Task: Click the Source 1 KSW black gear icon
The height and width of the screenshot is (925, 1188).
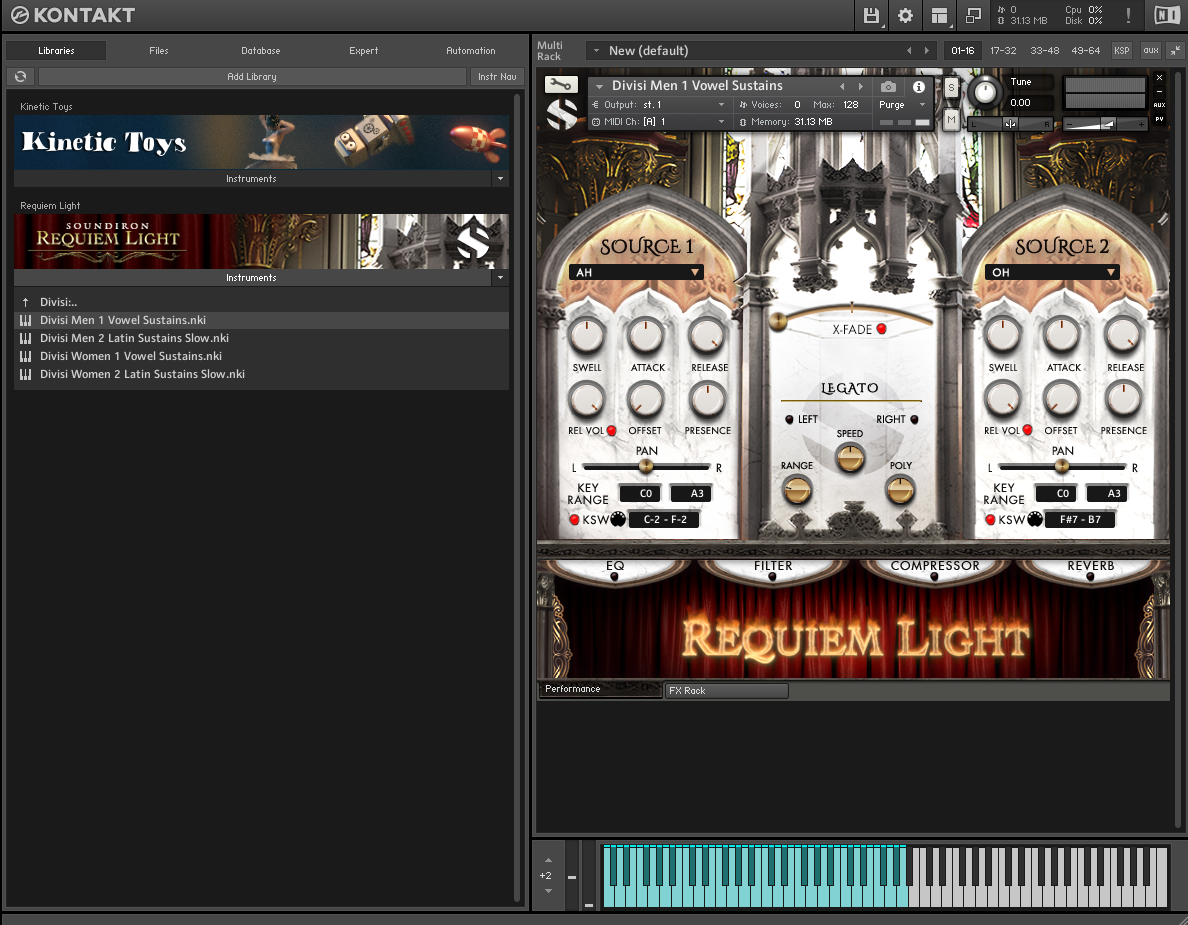Action: click(618, 519)
